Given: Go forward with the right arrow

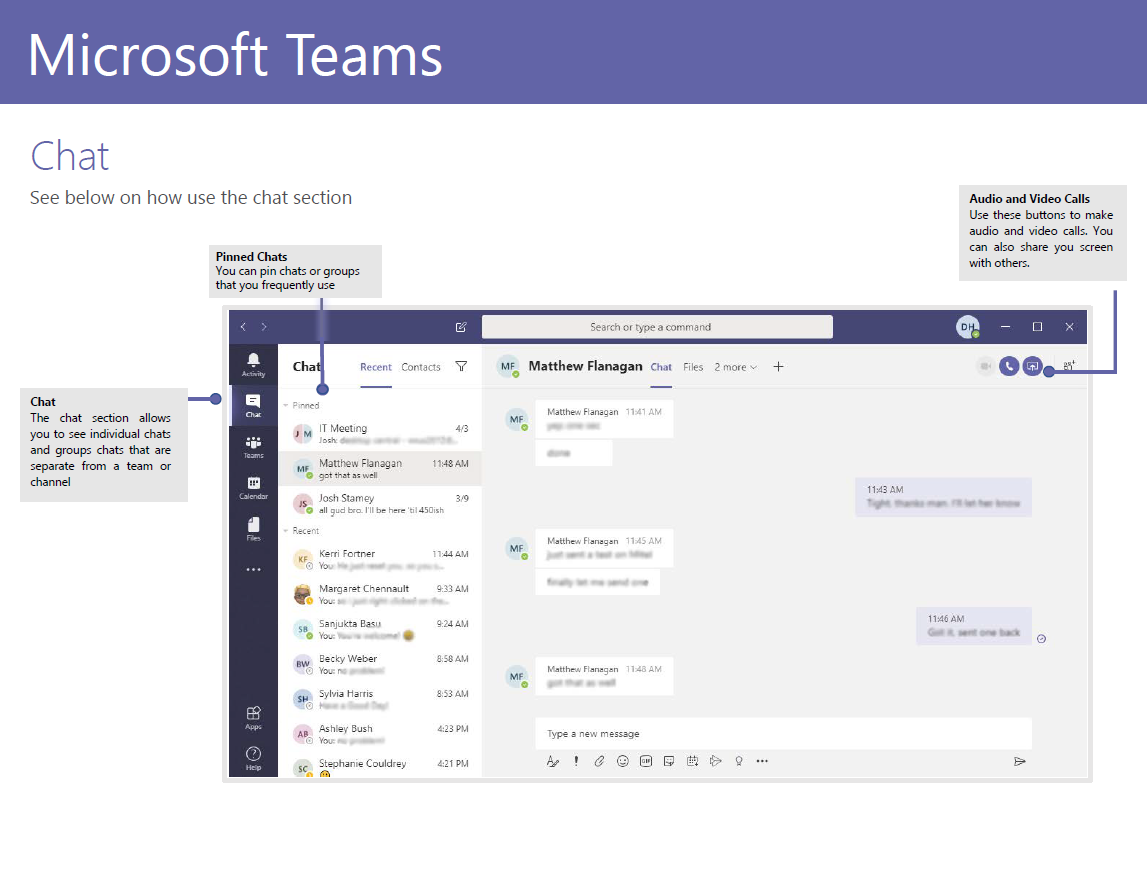Looking at the screenshot, I should point(264,327).
